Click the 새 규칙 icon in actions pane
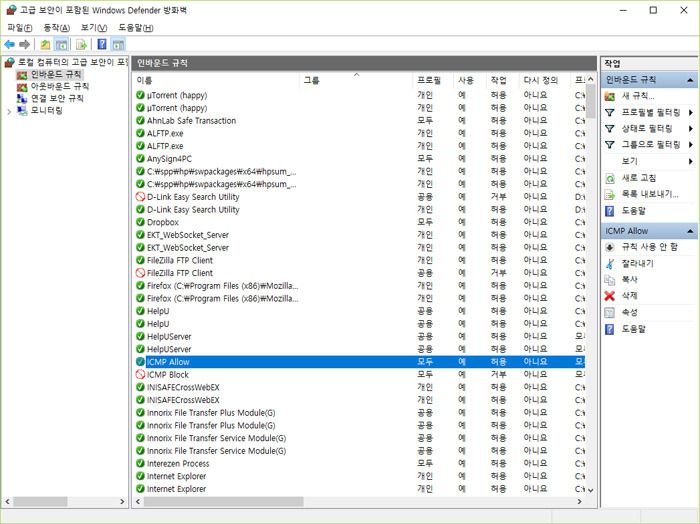Viewport: 700px width, 524px height. (610, 96)
